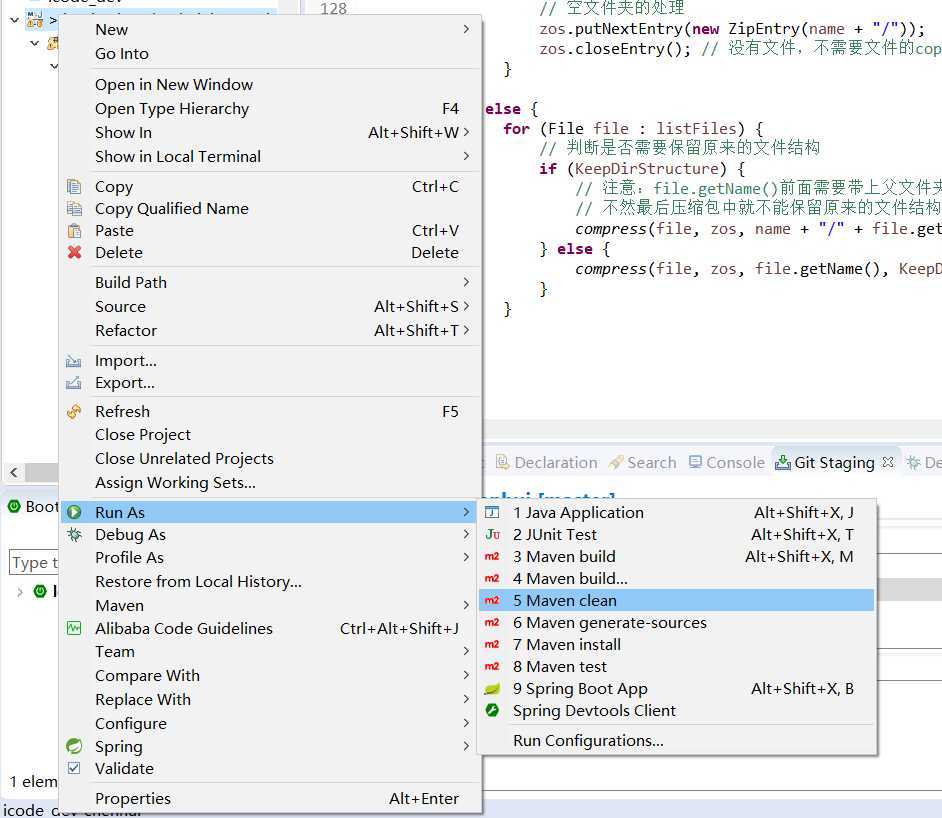Click the Debug As bug icon
This screenshot has height=818, width=942.
[74, 535]
